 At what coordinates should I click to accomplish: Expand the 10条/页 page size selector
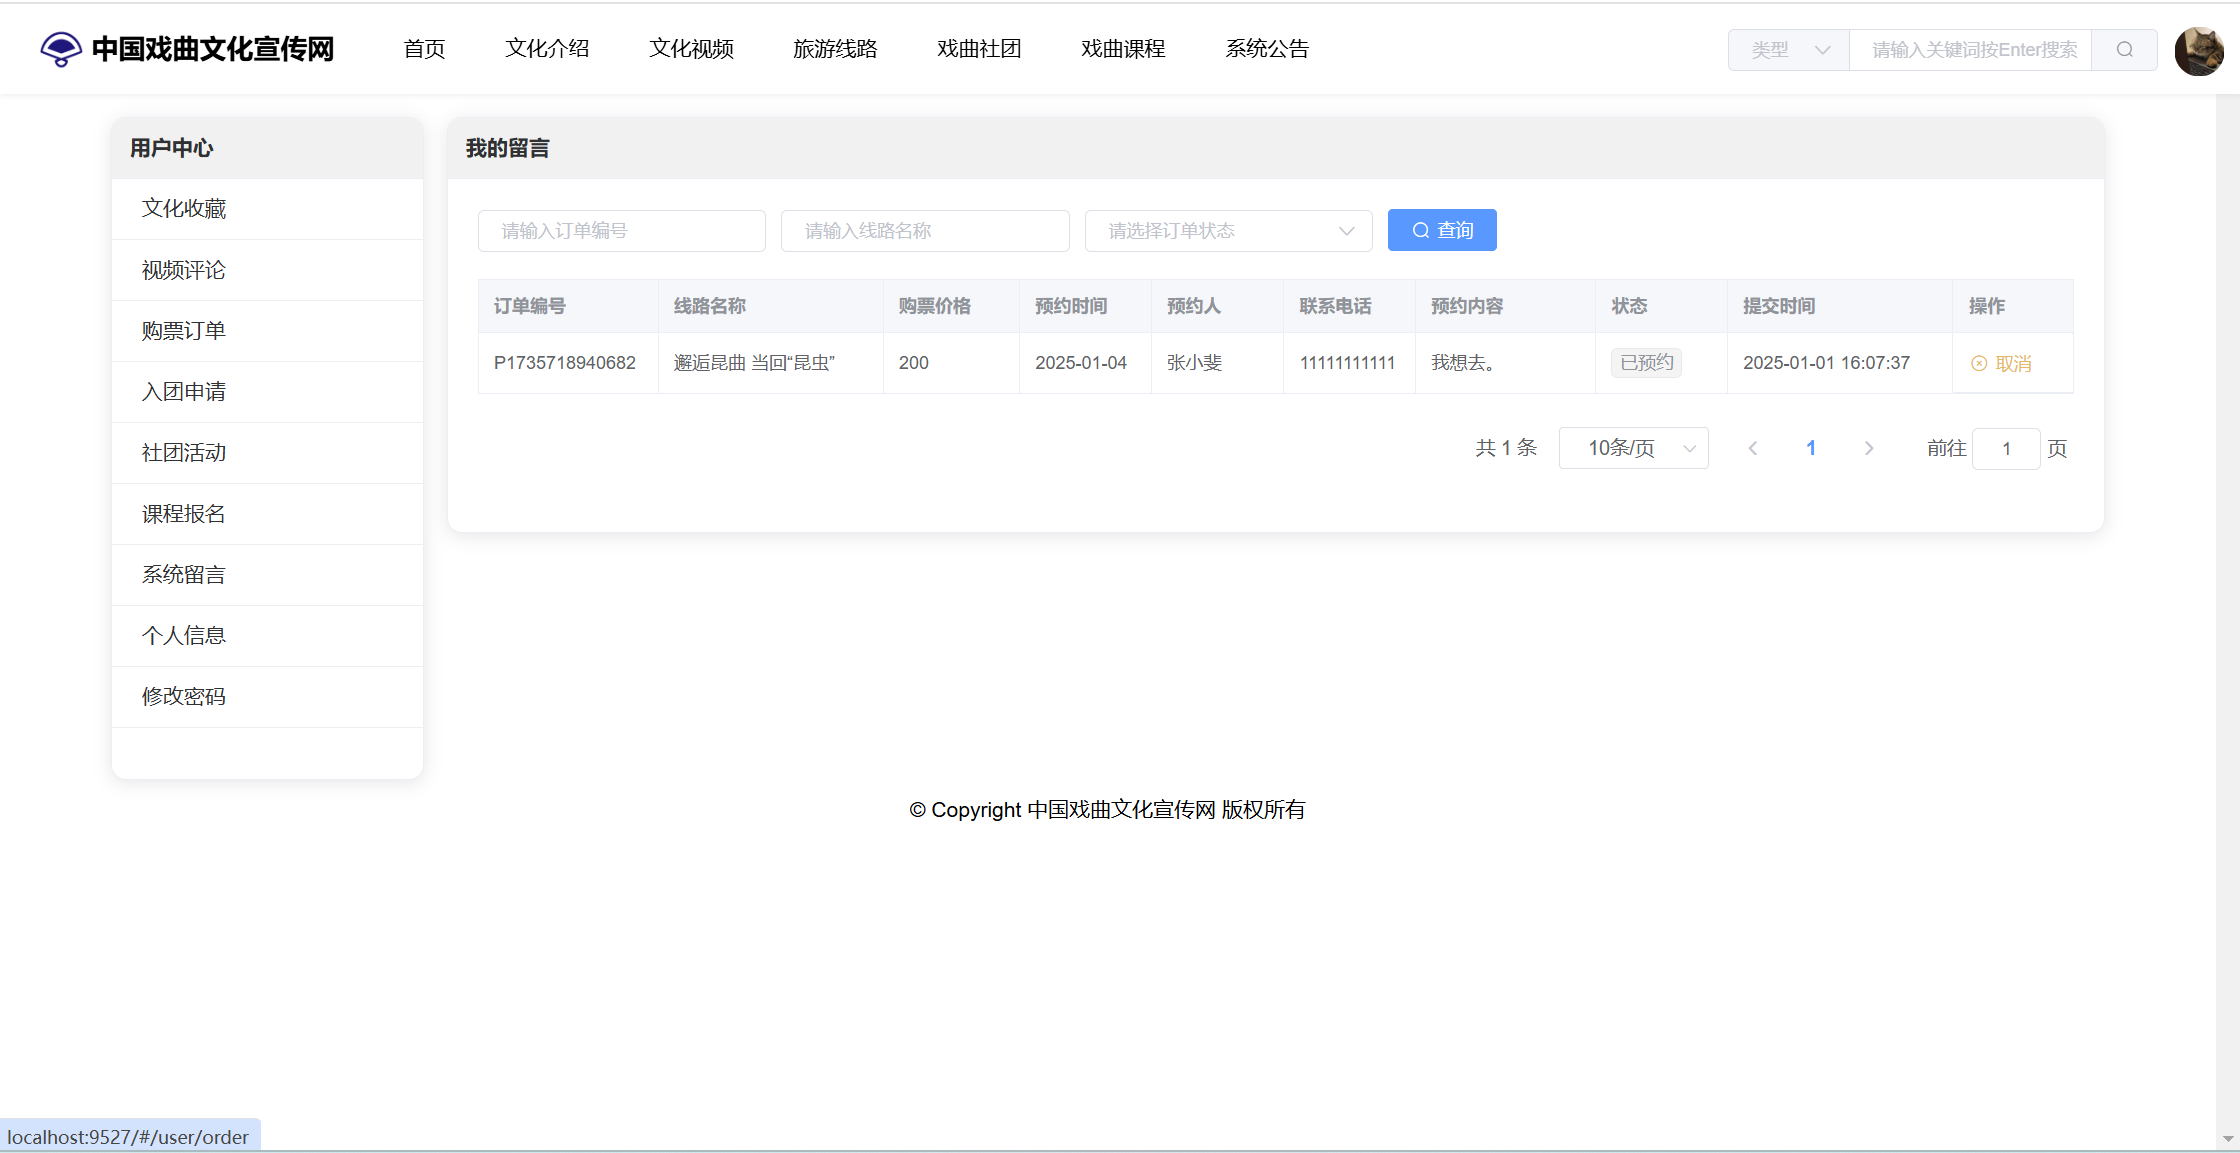tap(1633, 448)
